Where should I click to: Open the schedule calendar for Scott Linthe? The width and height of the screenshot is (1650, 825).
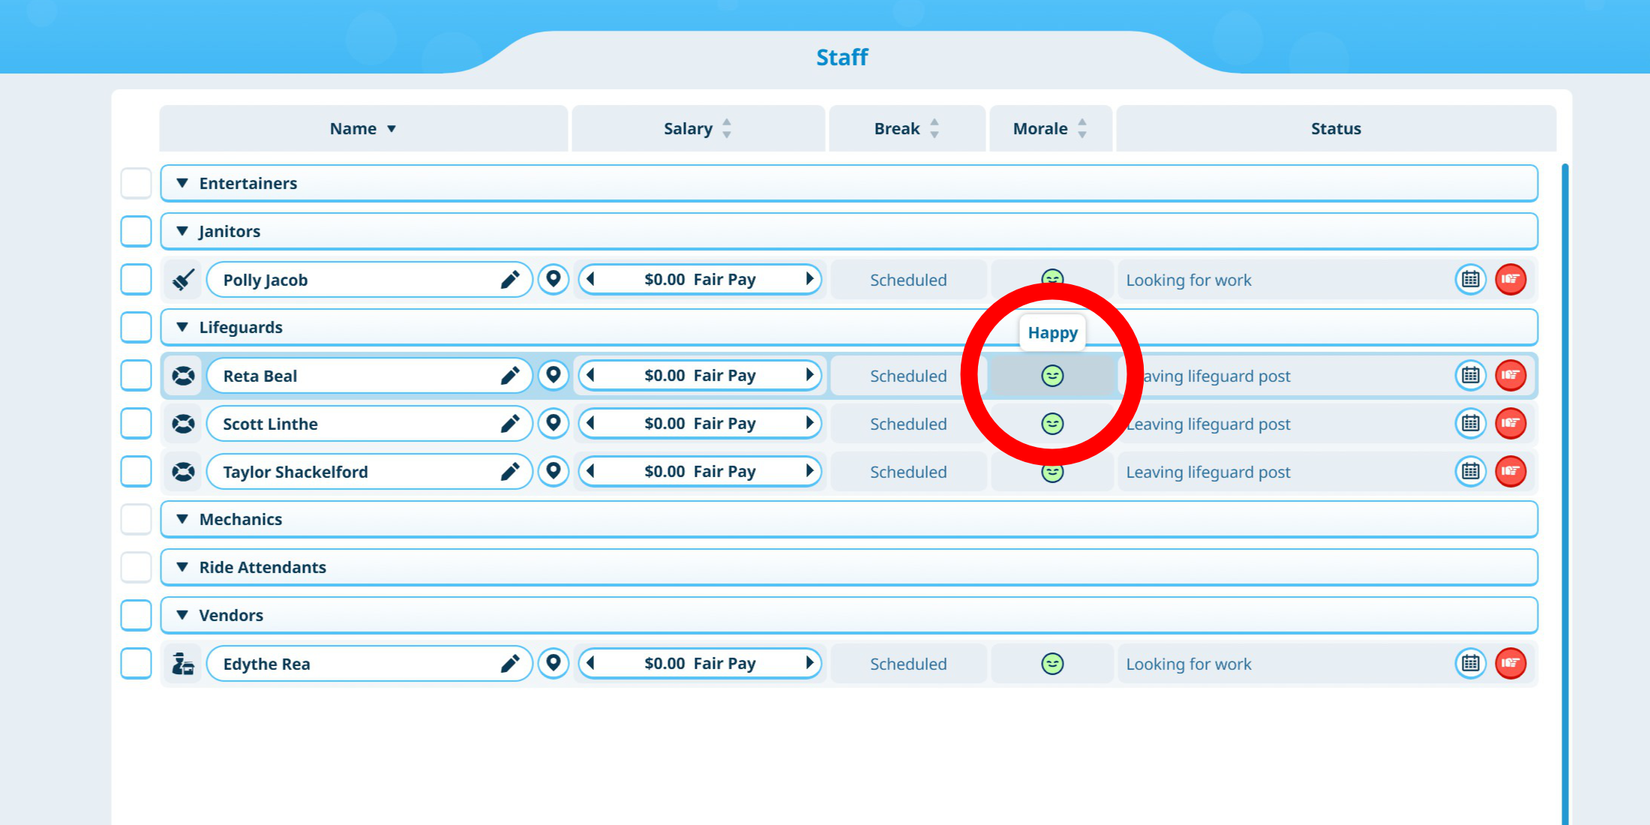(x=1470, y=424)
